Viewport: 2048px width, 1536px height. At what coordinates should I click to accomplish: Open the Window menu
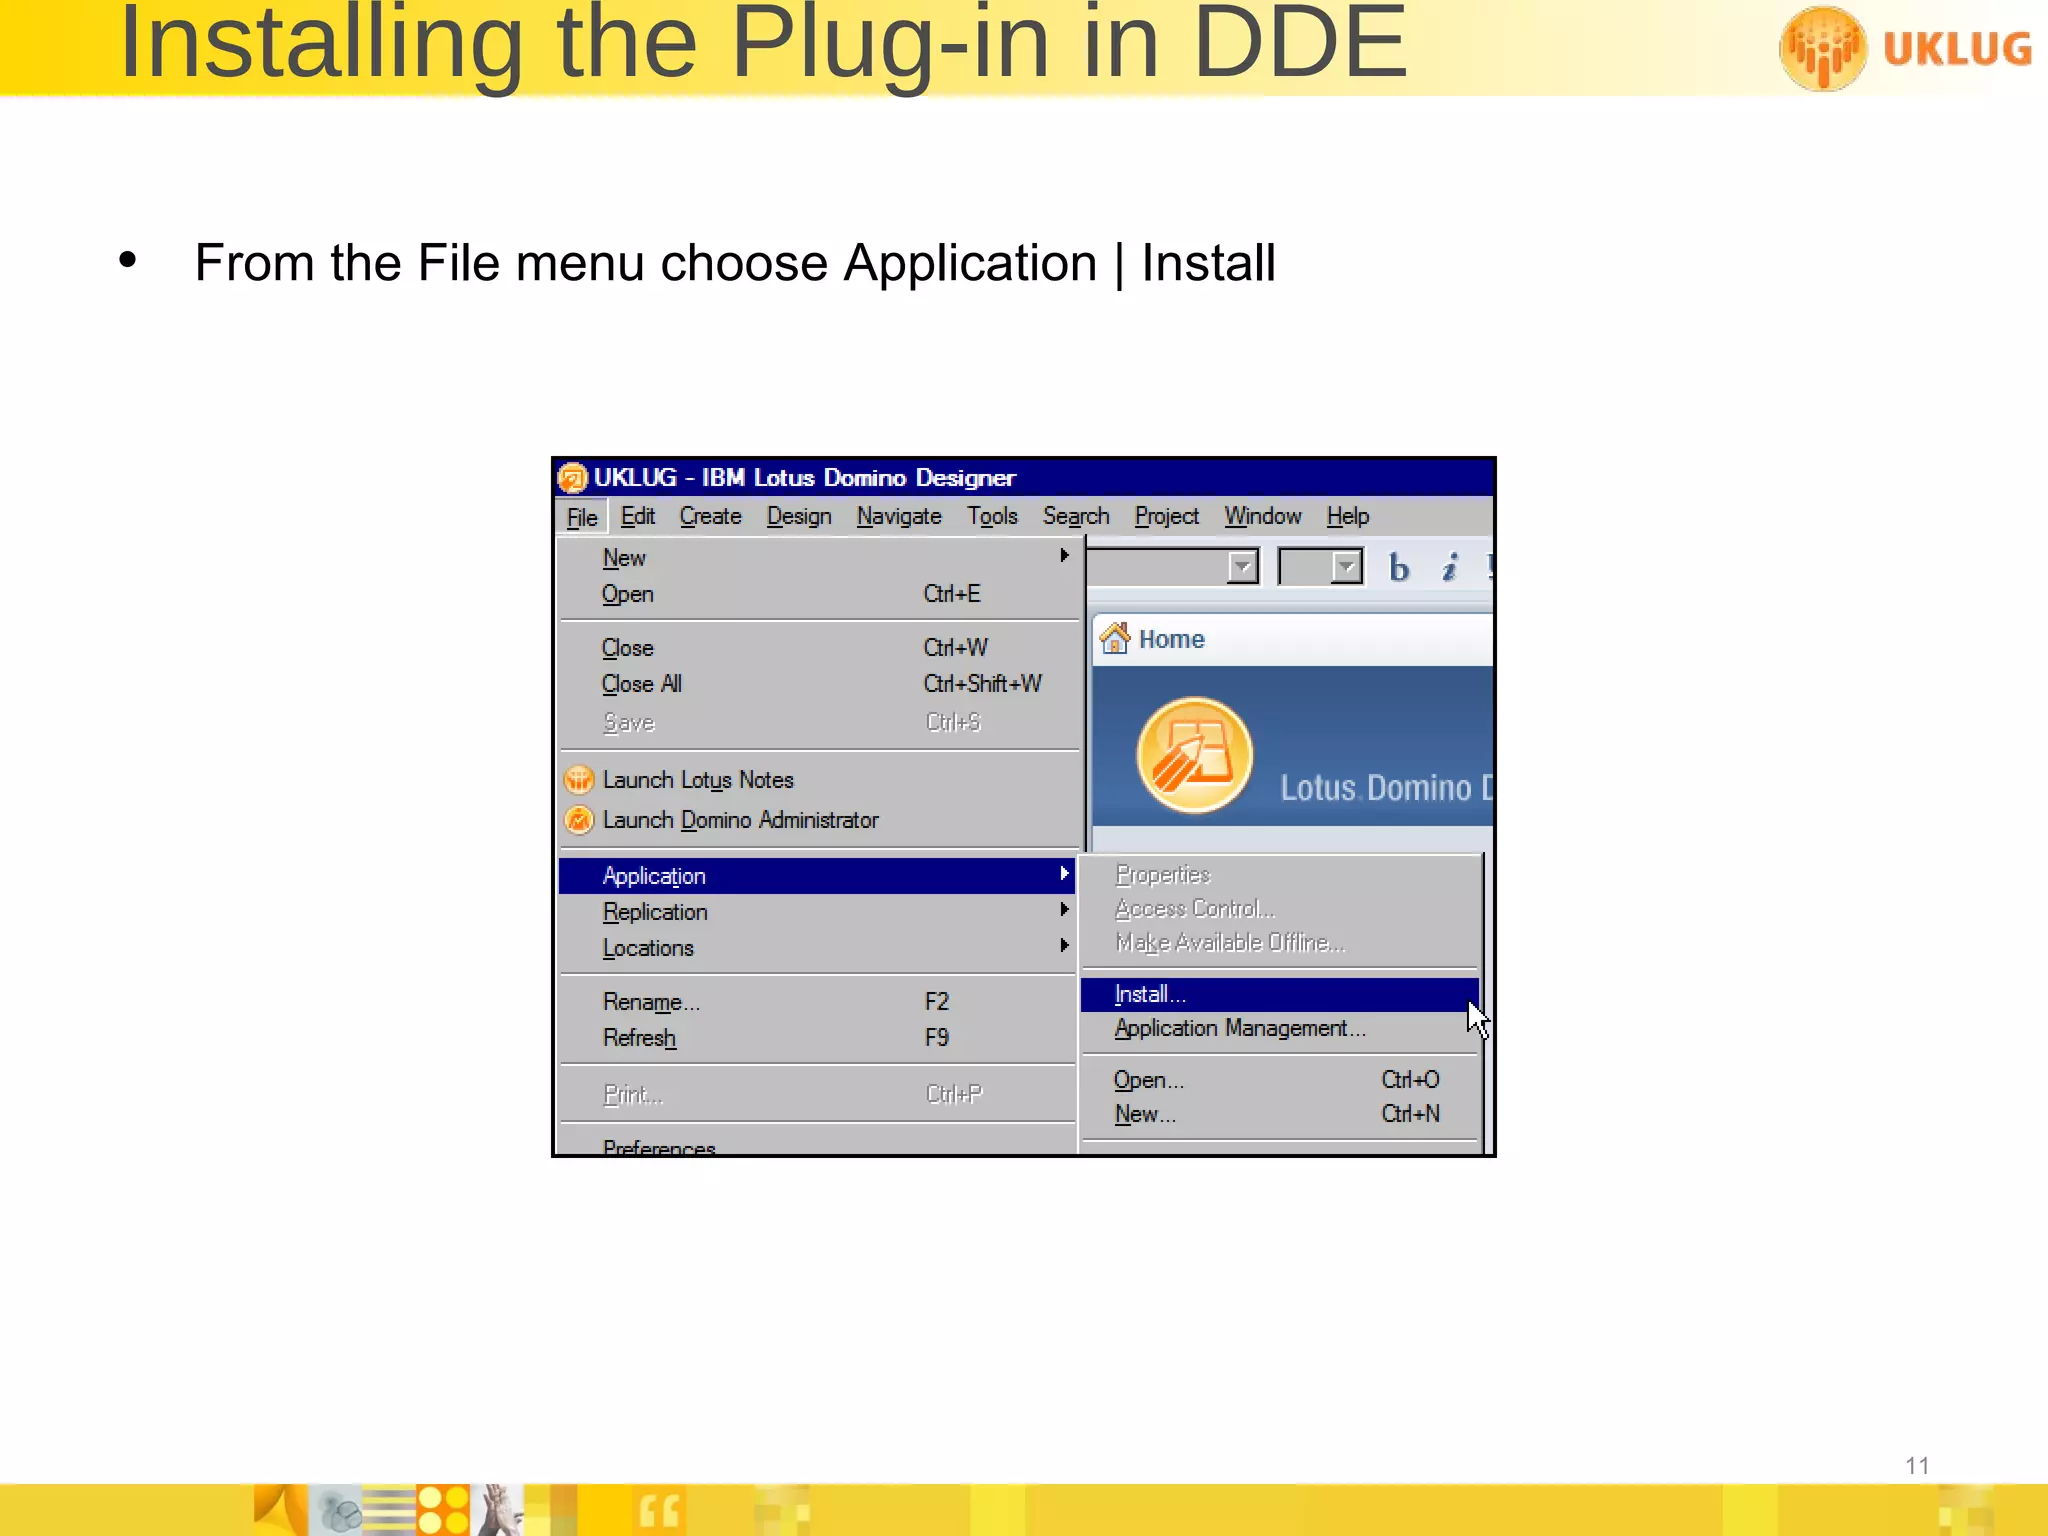click(1263, 516)
